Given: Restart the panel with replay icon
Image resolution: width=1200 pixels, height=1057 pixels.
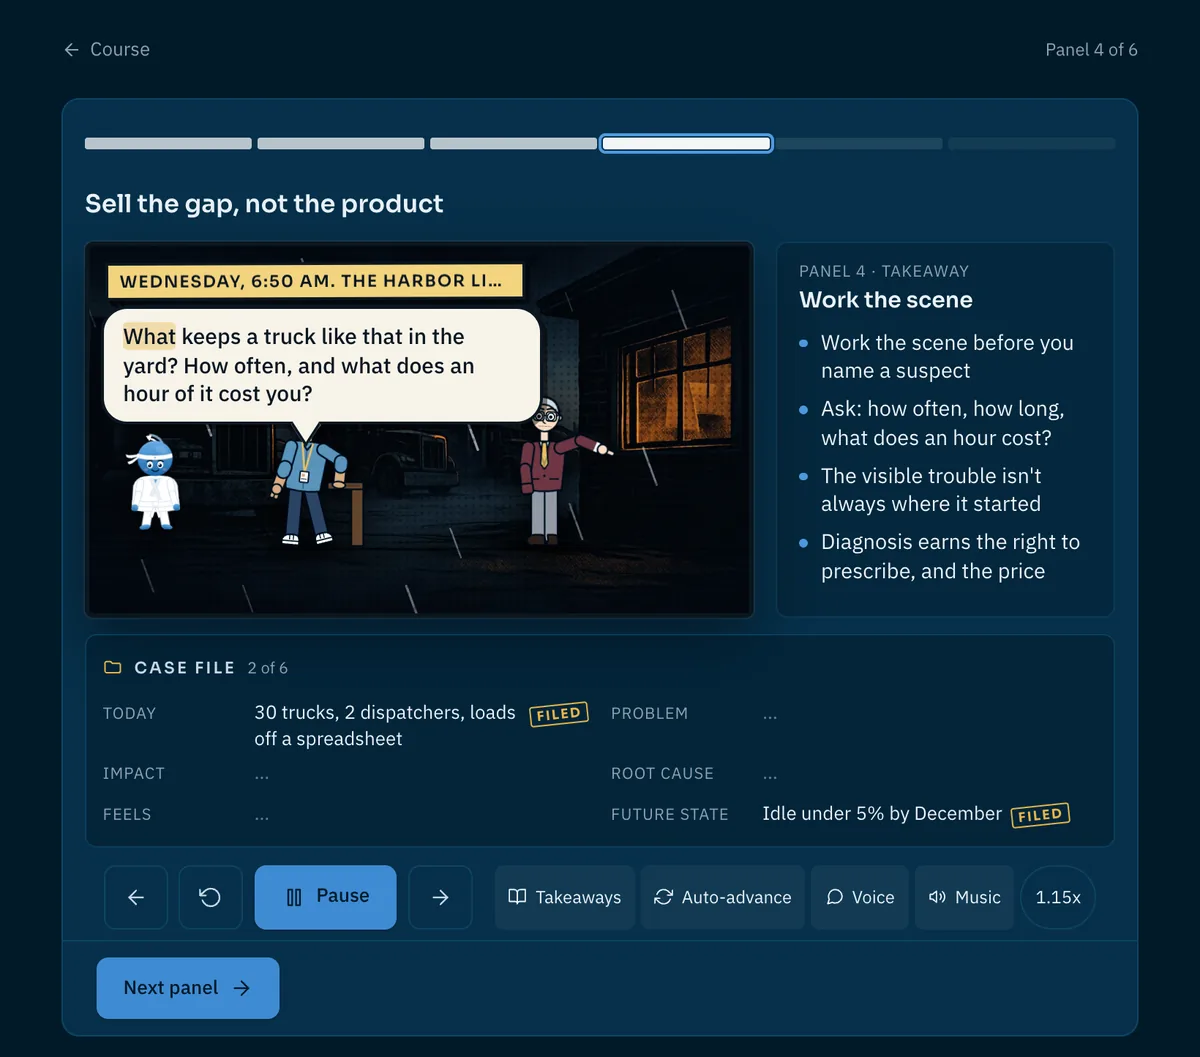Looking at the screenshot, I should [210, 897].
